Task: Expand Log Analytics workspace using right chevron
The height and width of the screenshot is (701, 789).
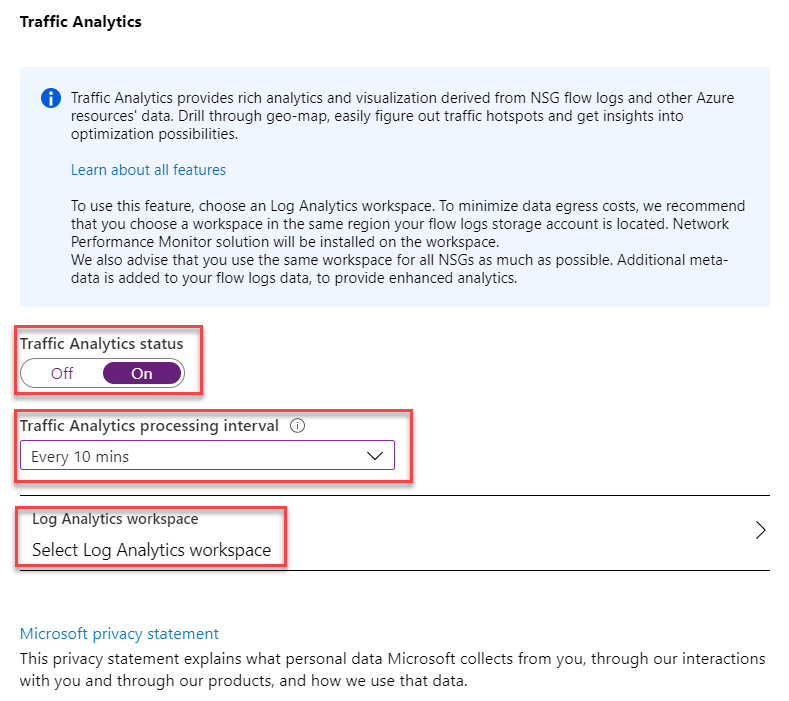Action: pos(760,530)
